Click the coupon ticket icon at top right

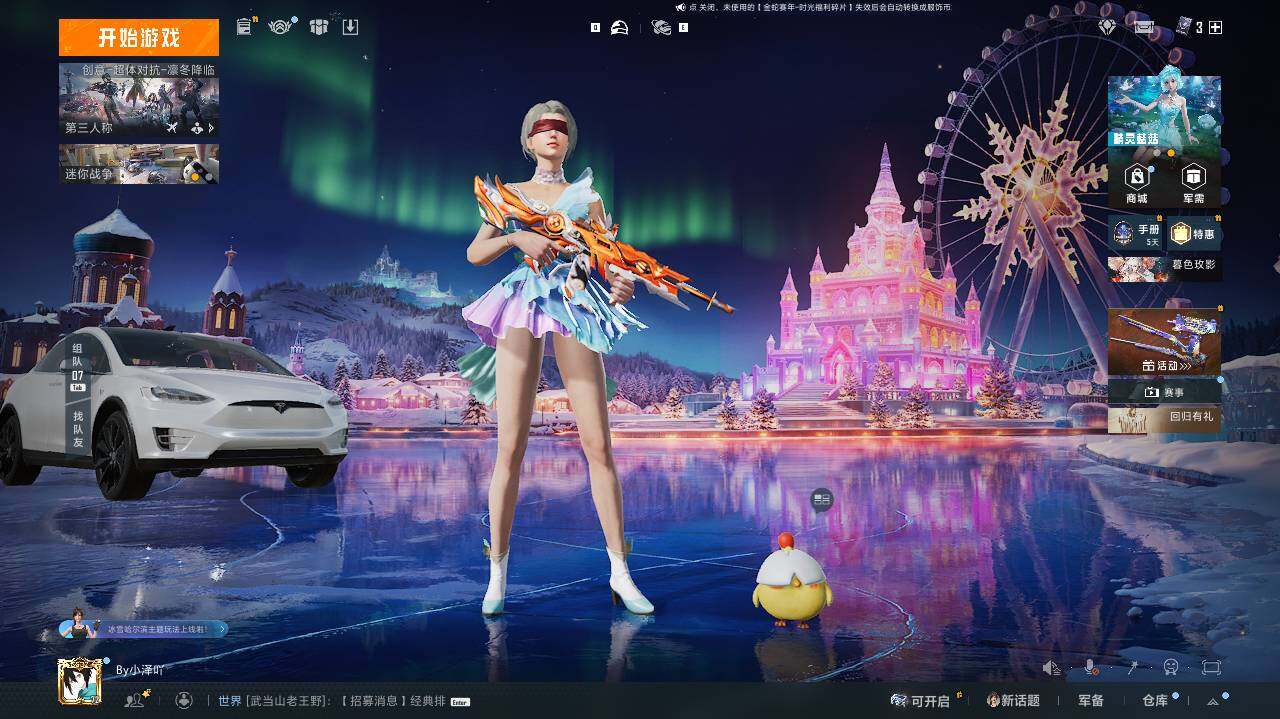click(x=1144, y=27)
